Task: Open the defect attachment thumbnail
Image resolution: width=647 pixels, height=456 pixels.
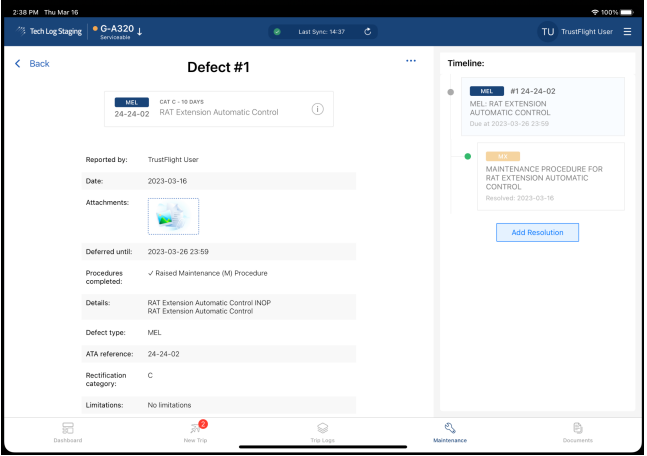Action: (x=173, y=215)
